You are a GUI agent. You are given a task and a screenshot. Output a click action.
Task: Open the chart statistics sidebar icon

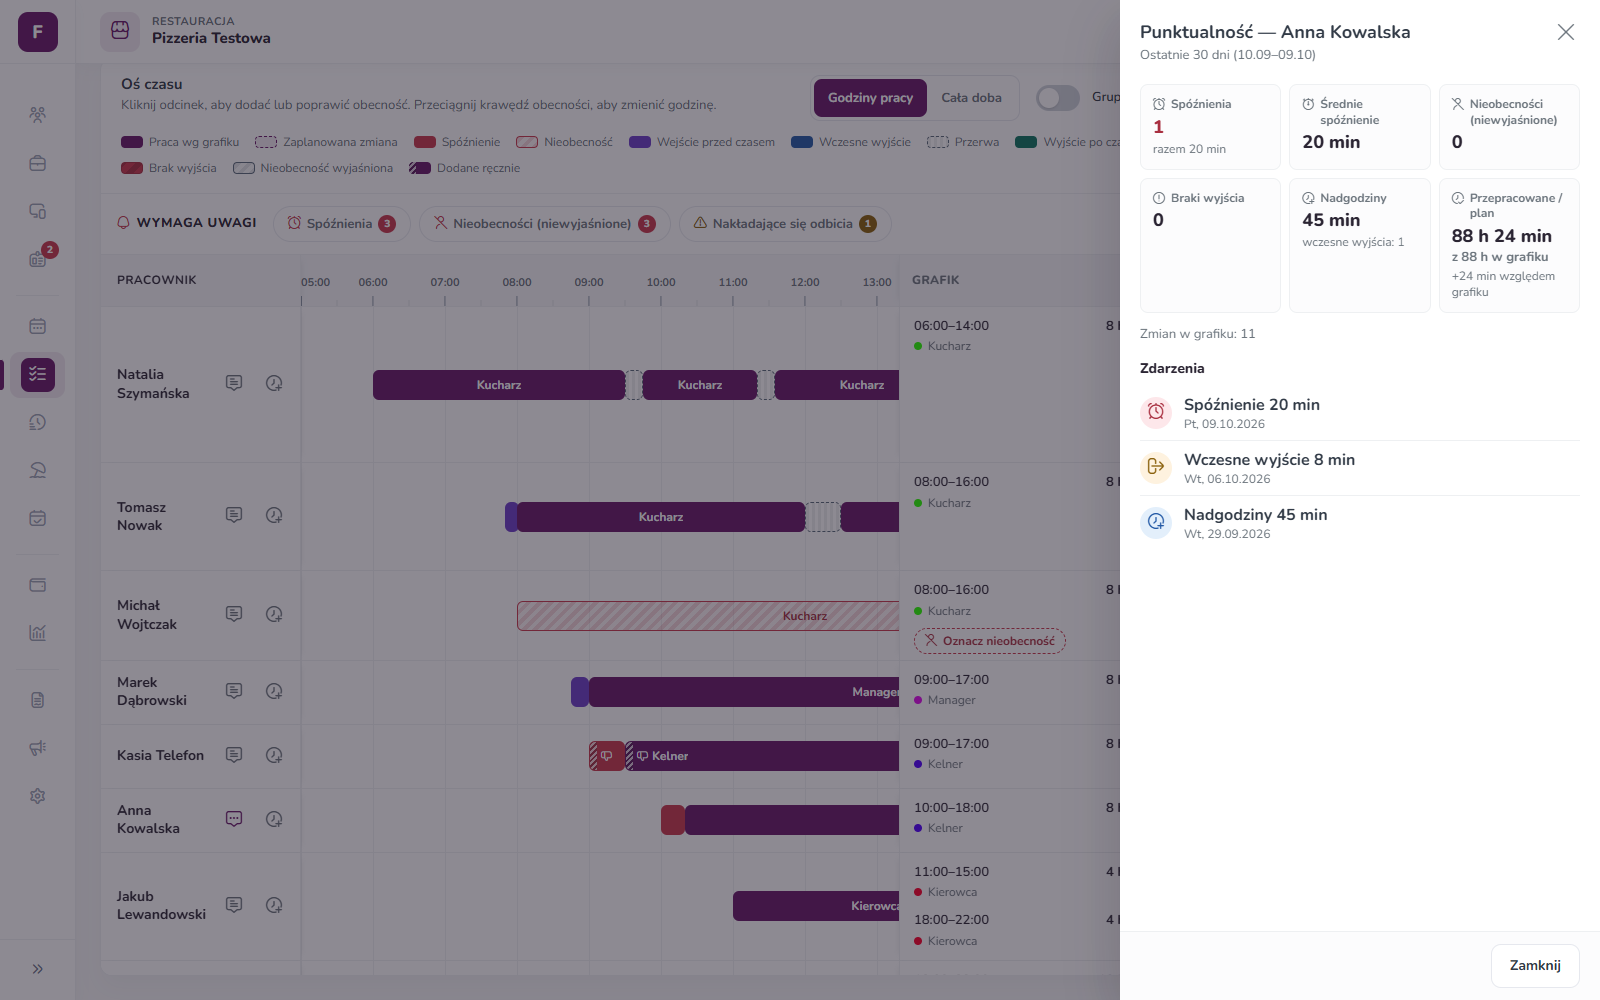coord(38,633)
